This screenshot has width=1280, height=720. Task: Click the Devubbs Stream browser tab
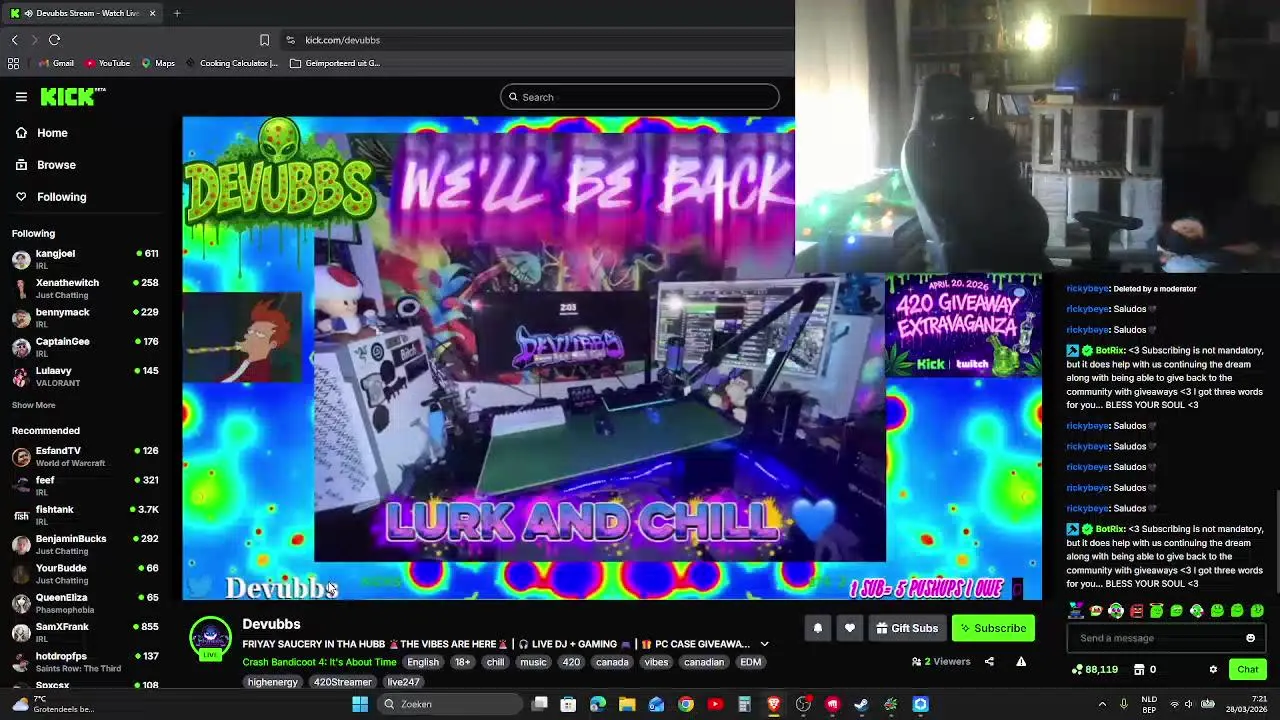click(82, 13)
